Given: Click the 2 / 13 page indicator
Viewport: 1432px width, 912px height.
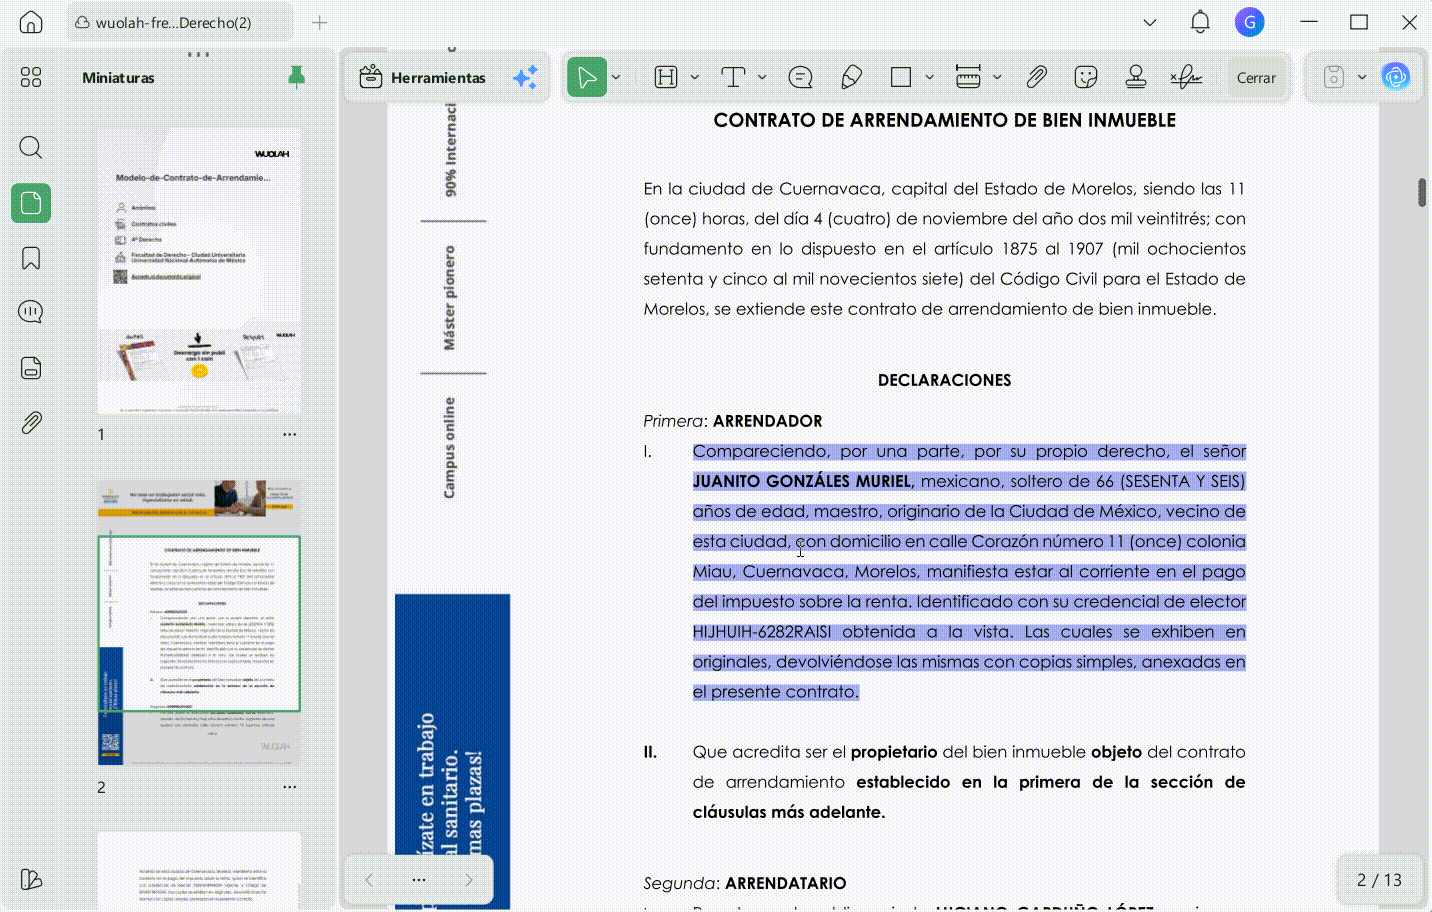Looking at the screenshot, I should pos(1379,880).
